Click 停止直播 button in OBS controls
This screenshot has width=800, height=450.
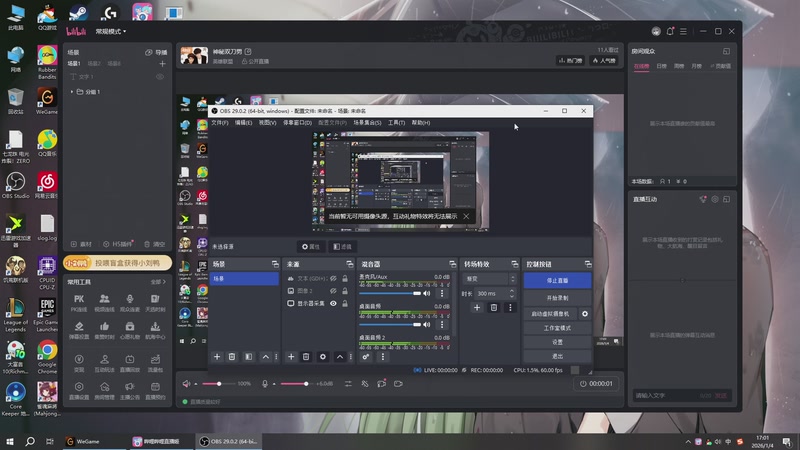[557, 281]
